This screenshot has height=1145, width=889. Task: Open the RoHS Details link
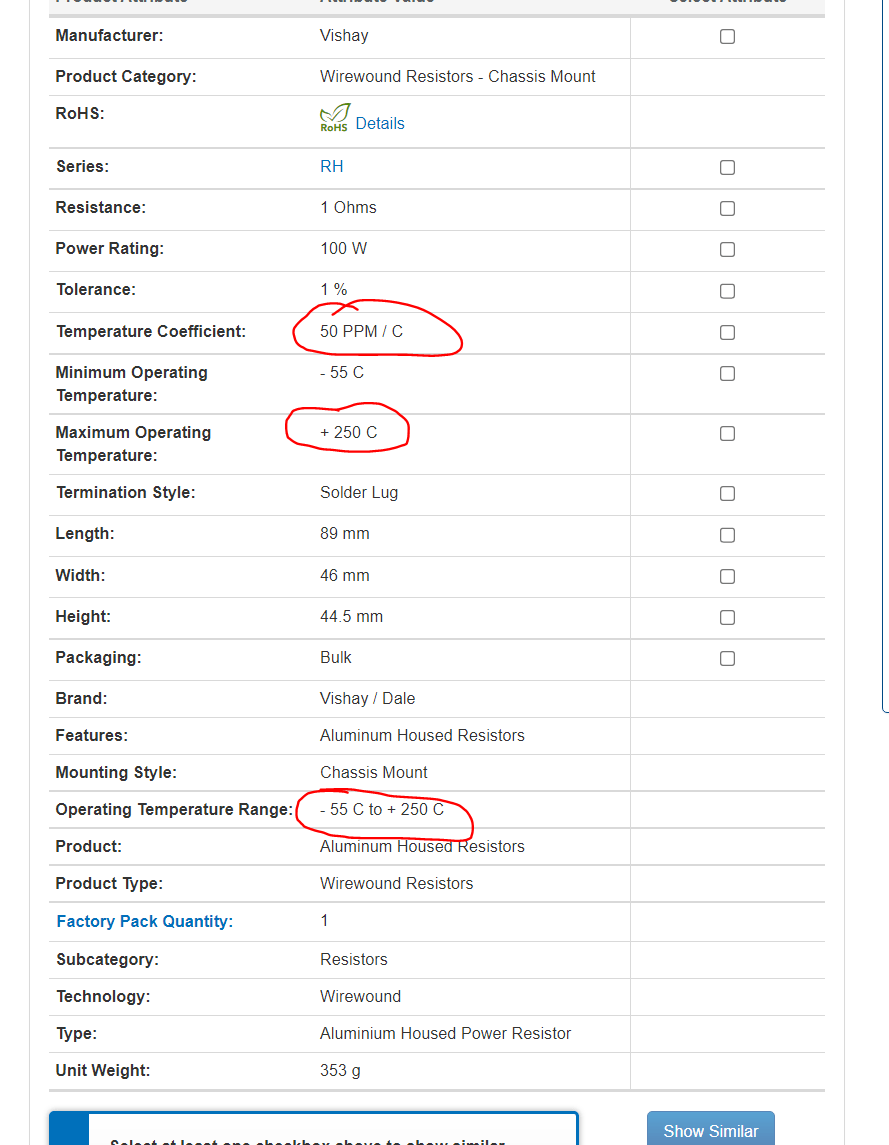coord(380,123)
